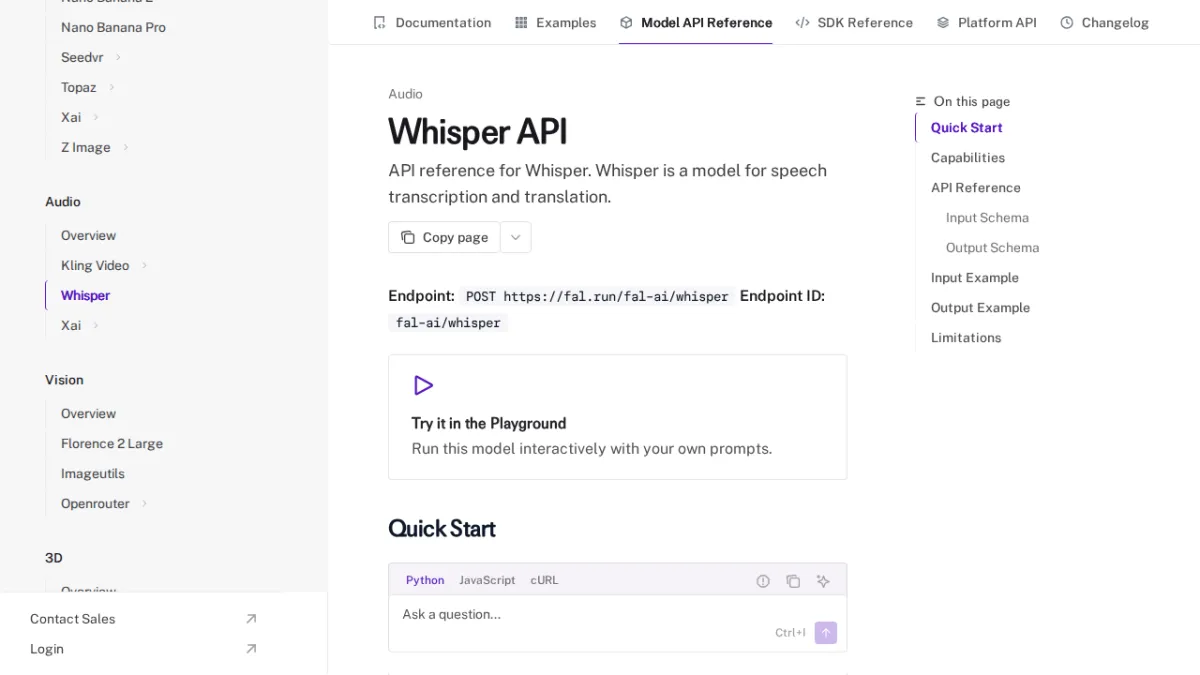Select the cURL code tab
The width and height of the screenshot is (1200, 675).
[544, 580]
